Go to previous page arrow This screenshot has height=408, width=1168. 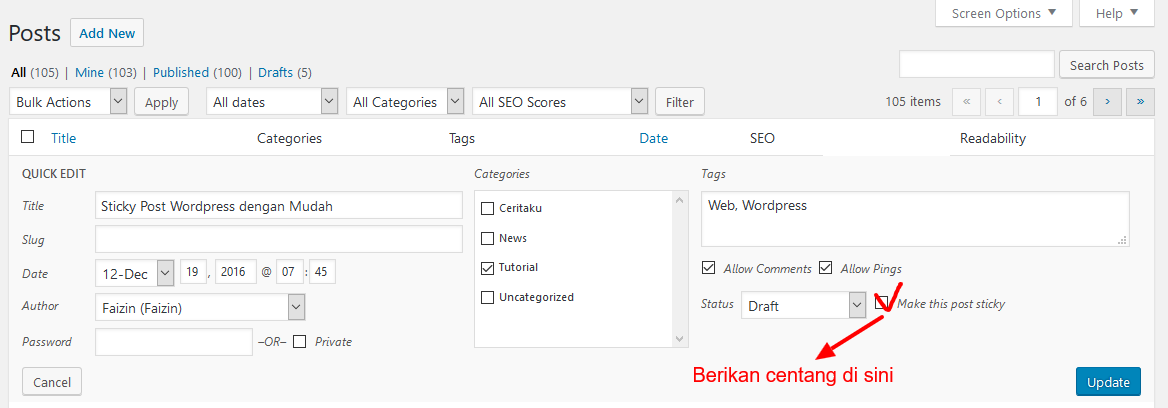(999, 102)
